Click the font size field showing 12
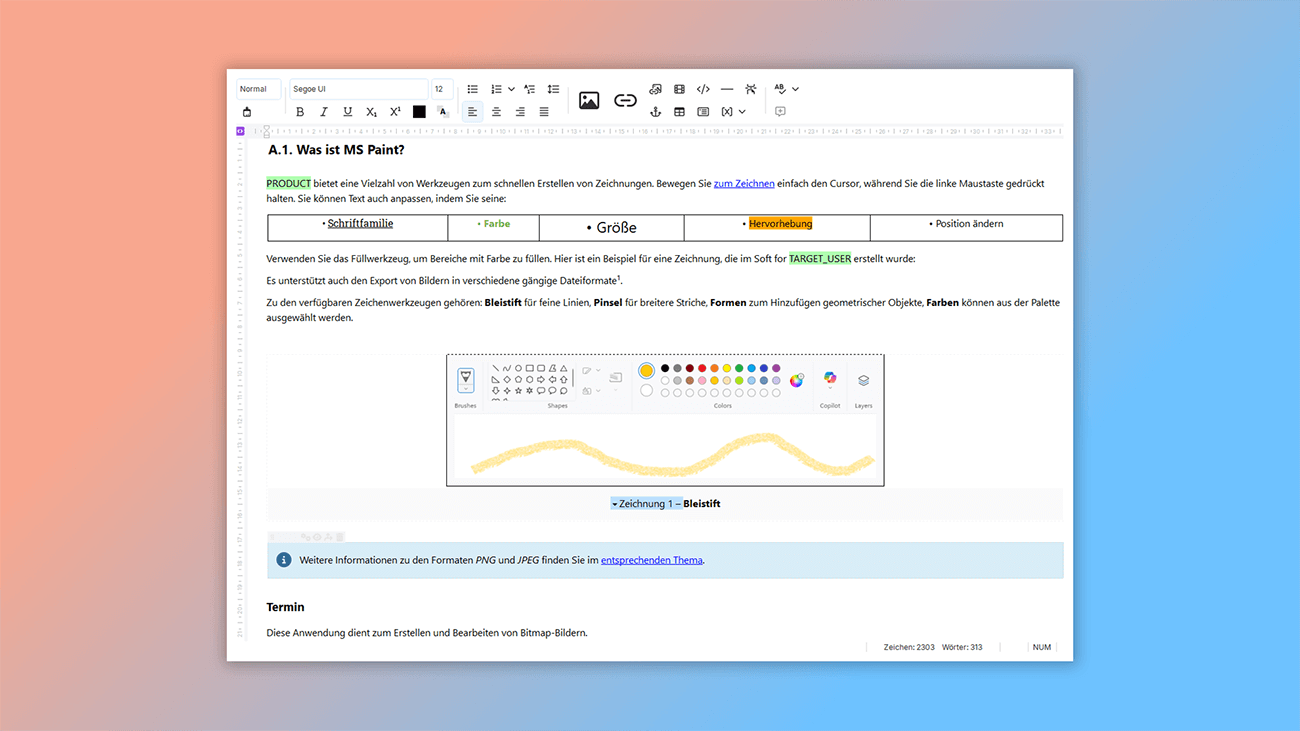 point(441,89)
